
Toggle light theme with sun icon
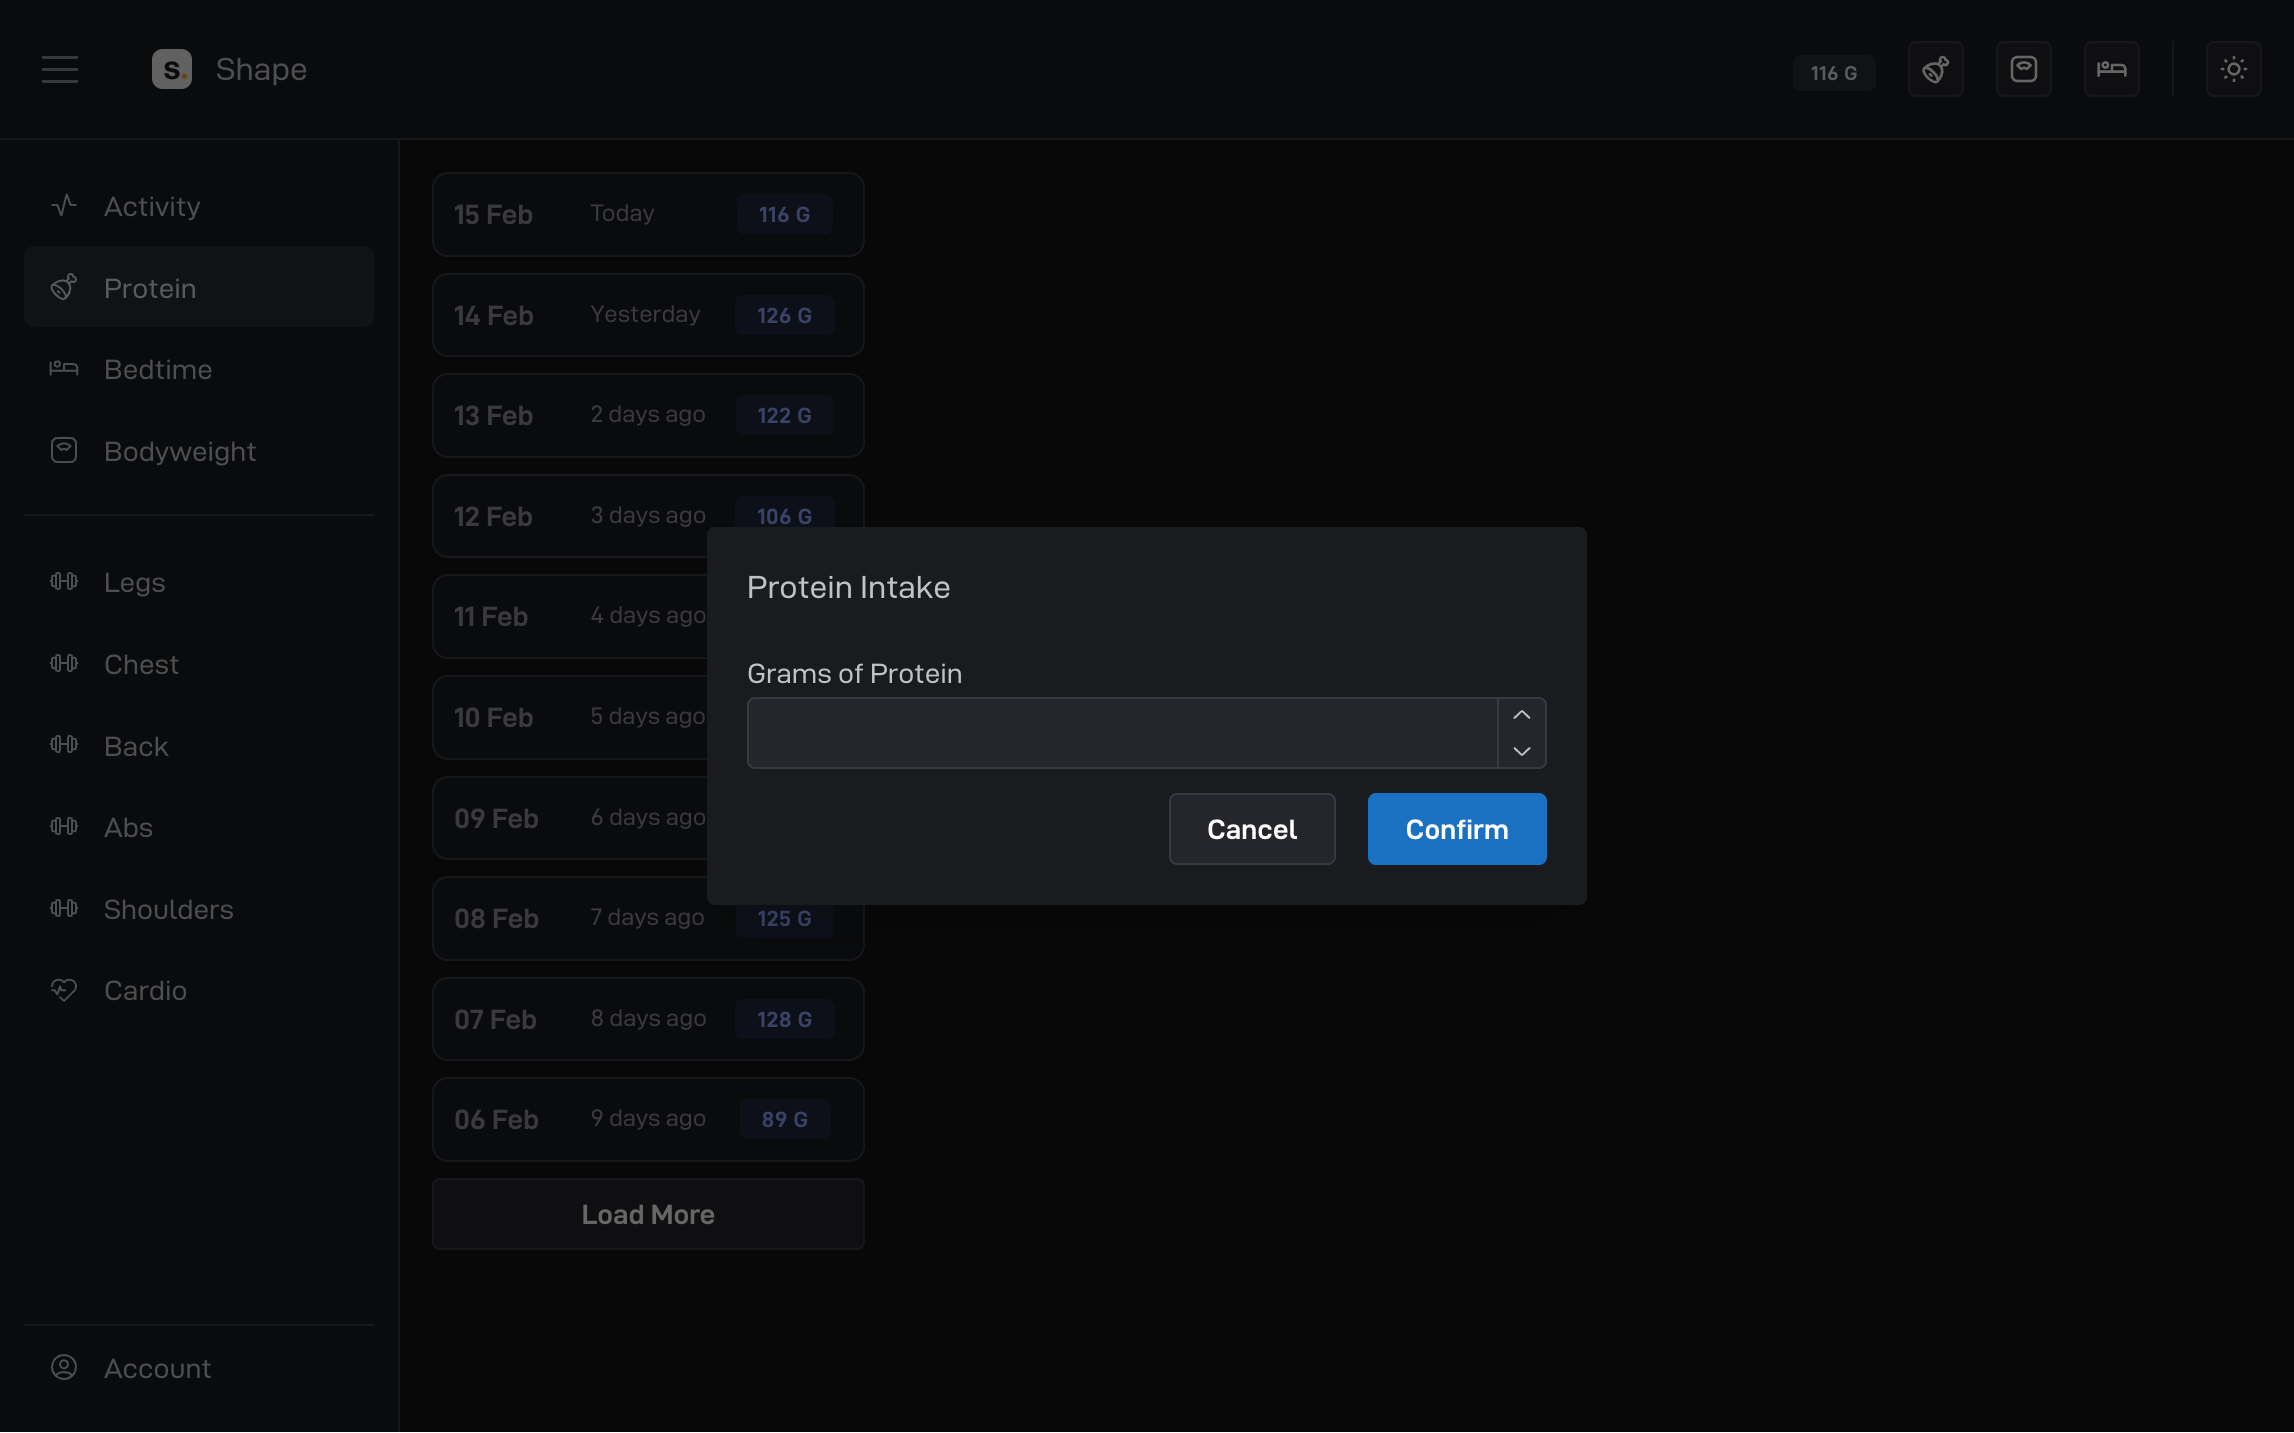(x=2233, y=69)
